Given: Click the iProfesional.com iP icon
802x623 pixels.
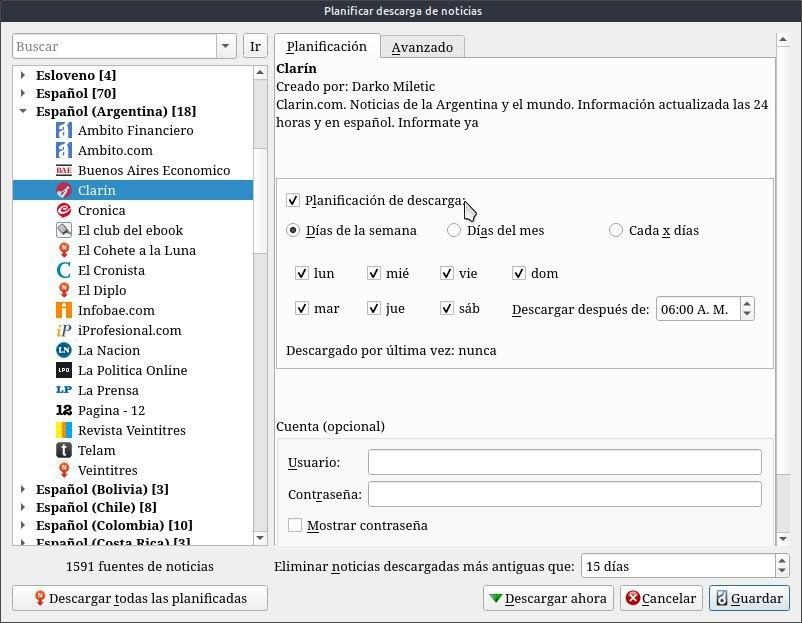Looking at the screenshot, I should 63,330.
